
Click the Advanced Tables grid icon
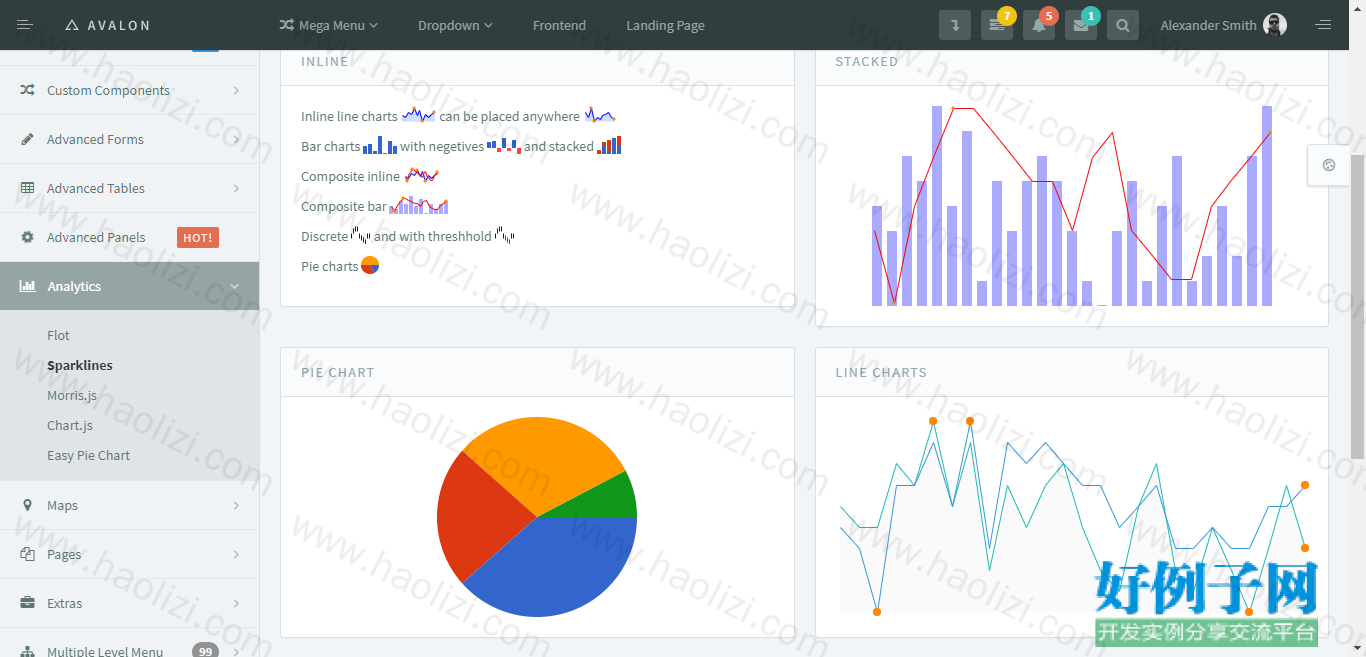tap(27, 188)
